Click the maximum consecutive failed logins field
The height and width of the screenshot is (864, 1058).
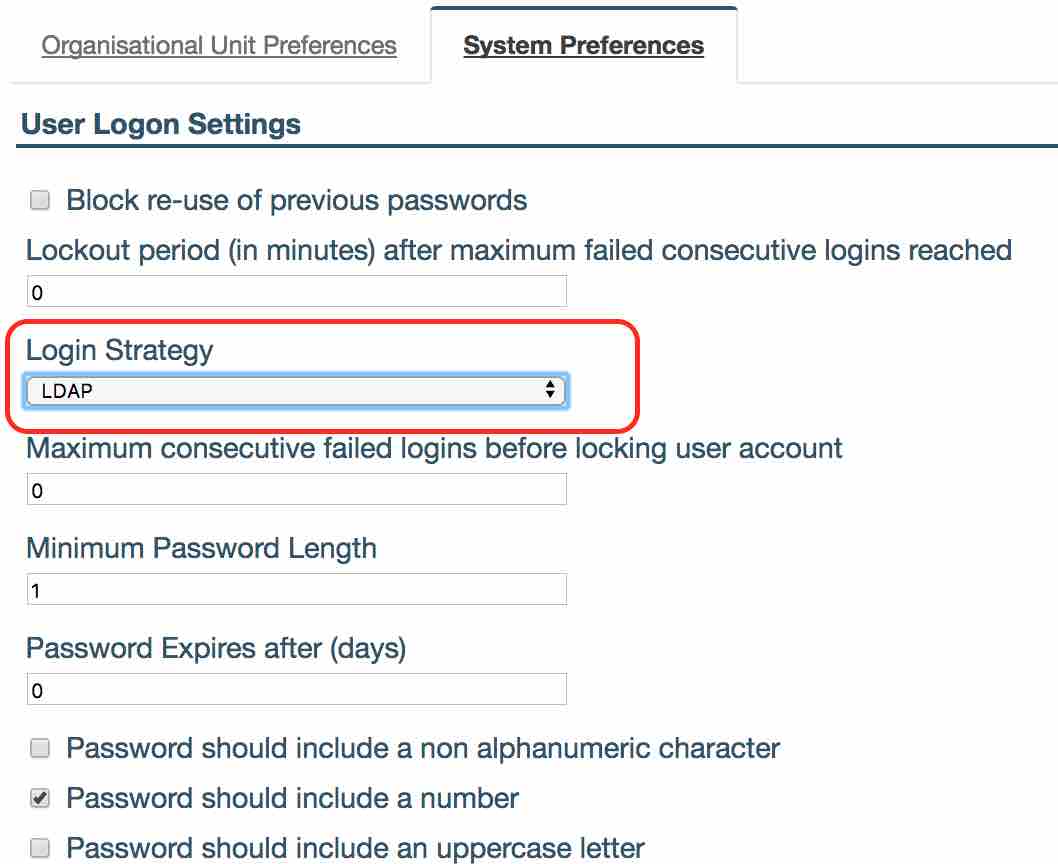point(296,490)
